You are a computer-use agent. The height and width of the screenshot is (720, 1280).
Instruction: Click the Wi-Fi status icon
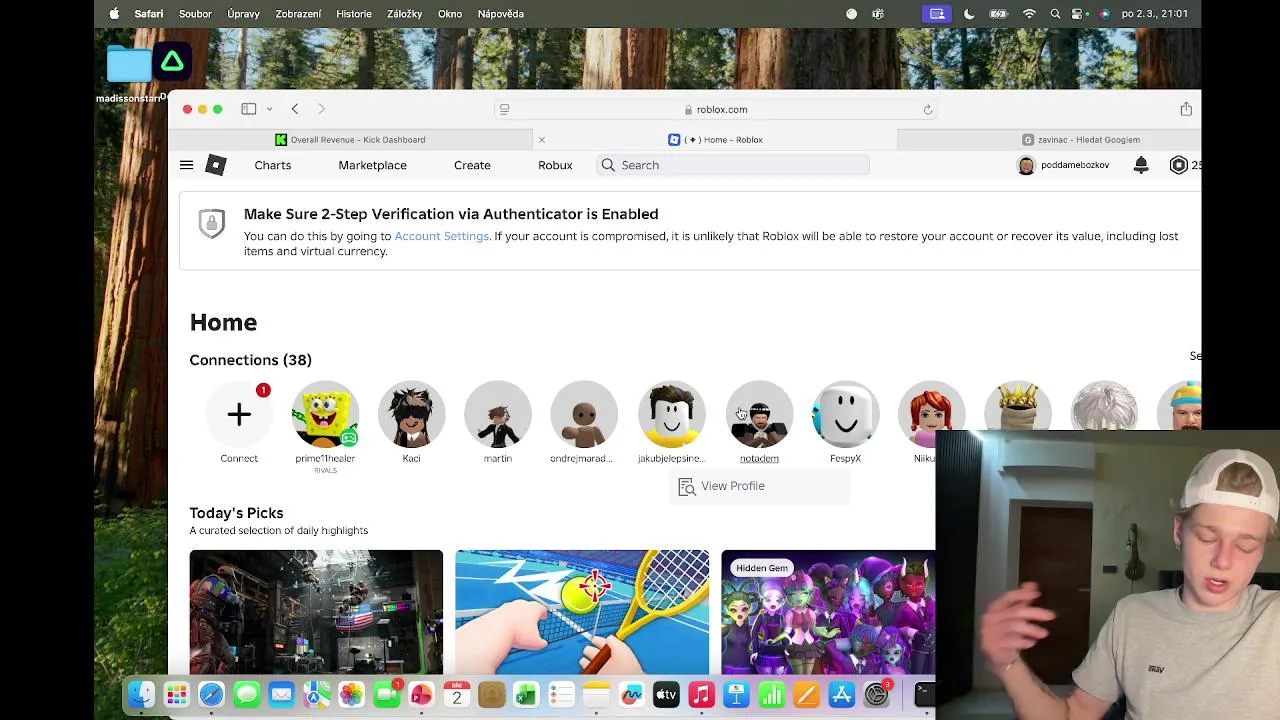[x=1029, y=14]
